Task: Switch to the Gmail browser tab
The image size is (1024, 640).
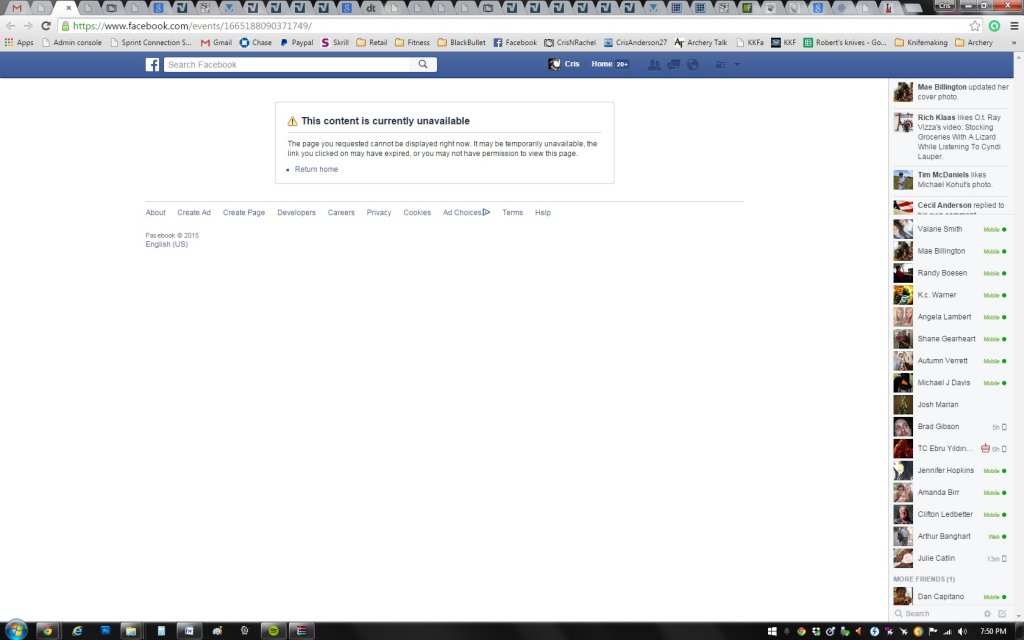Action: 17,8
